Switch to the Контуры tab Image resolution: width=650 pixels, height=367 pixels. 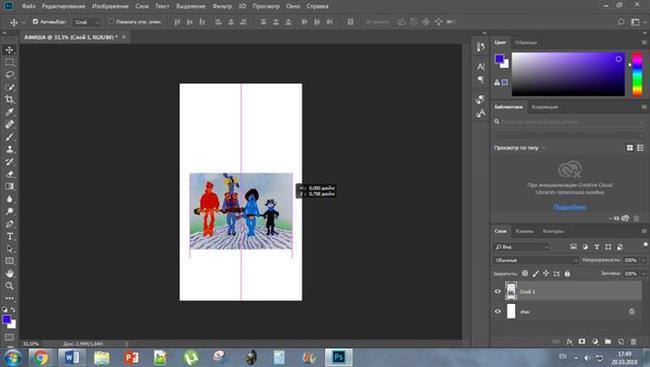[x=553, y=231]
